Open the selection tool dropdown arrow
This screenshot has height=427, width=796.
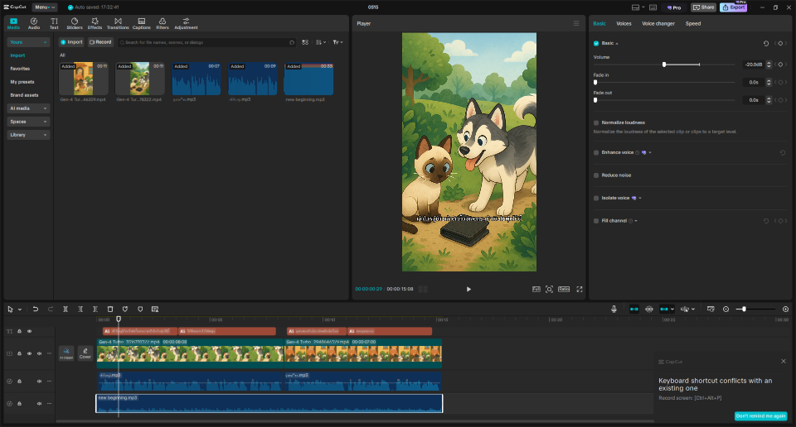pos(20,309)
